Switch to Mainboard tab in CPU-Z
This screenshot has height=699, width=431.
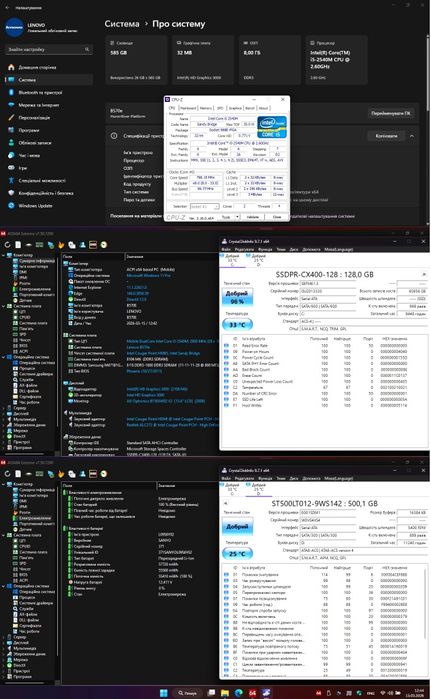[188, 108]
